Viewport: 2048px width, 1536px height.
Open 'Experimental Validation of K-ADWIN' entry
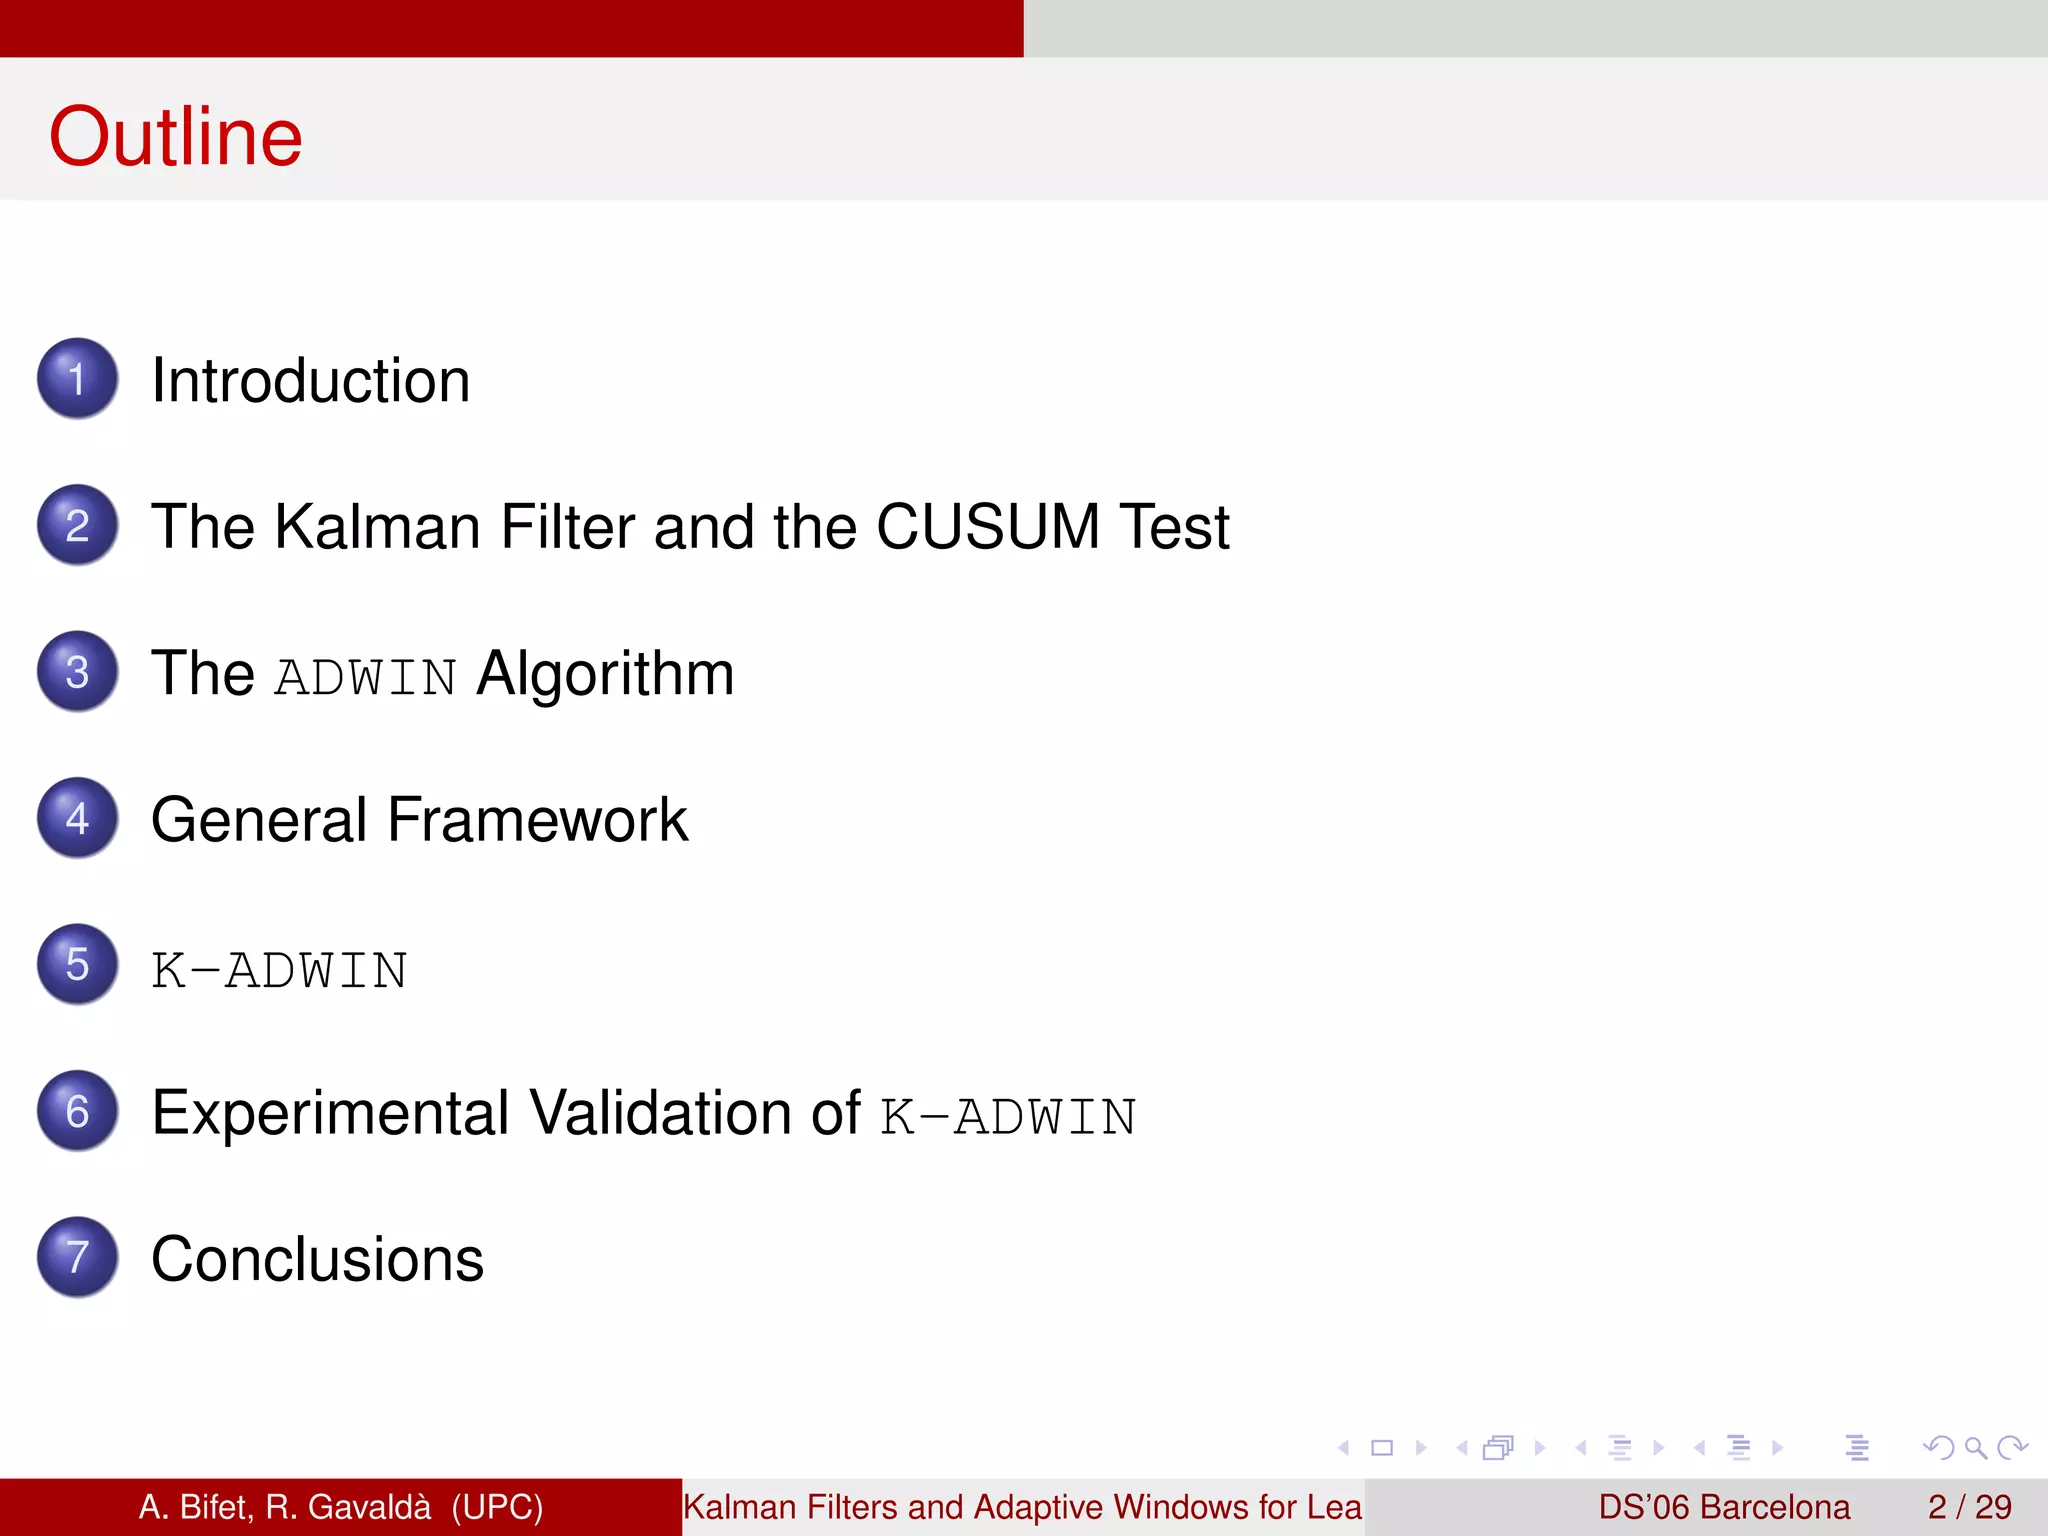click(x=643, y=1113)
